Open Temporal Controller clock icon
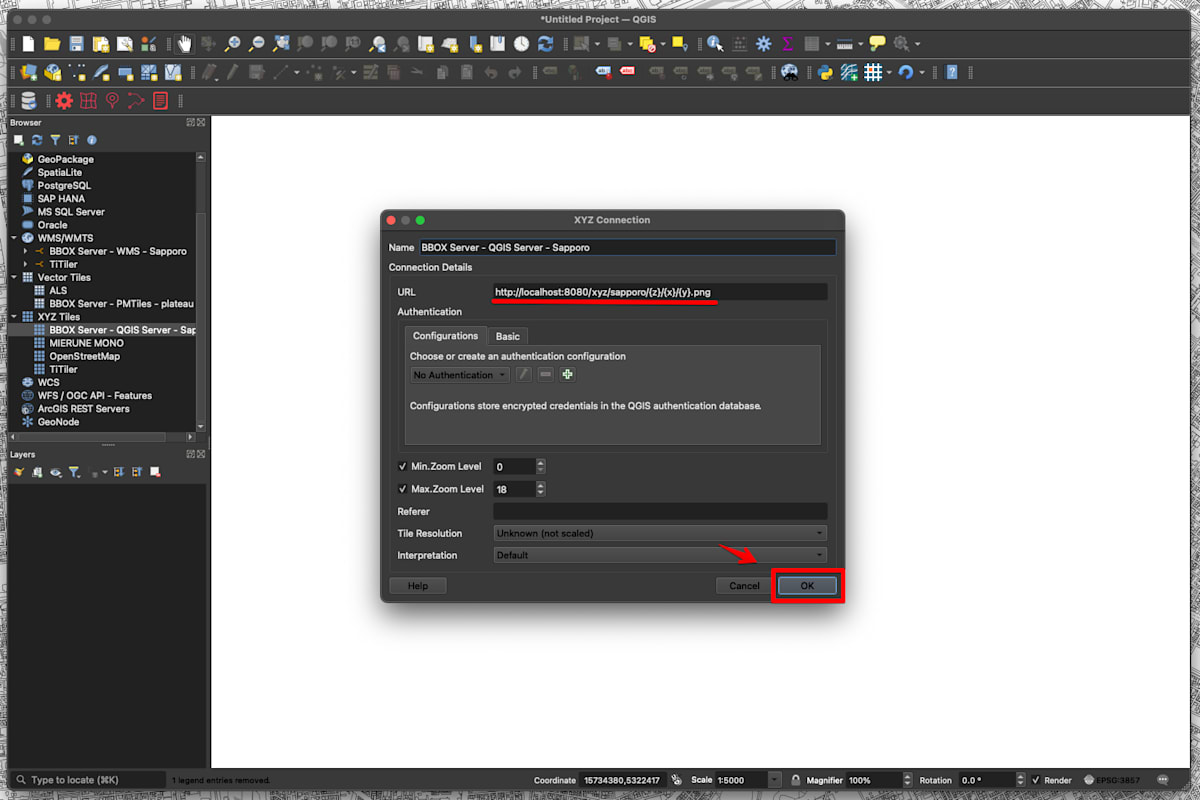This screenshot has height=800, width=1200. click(x=521, y=44)
